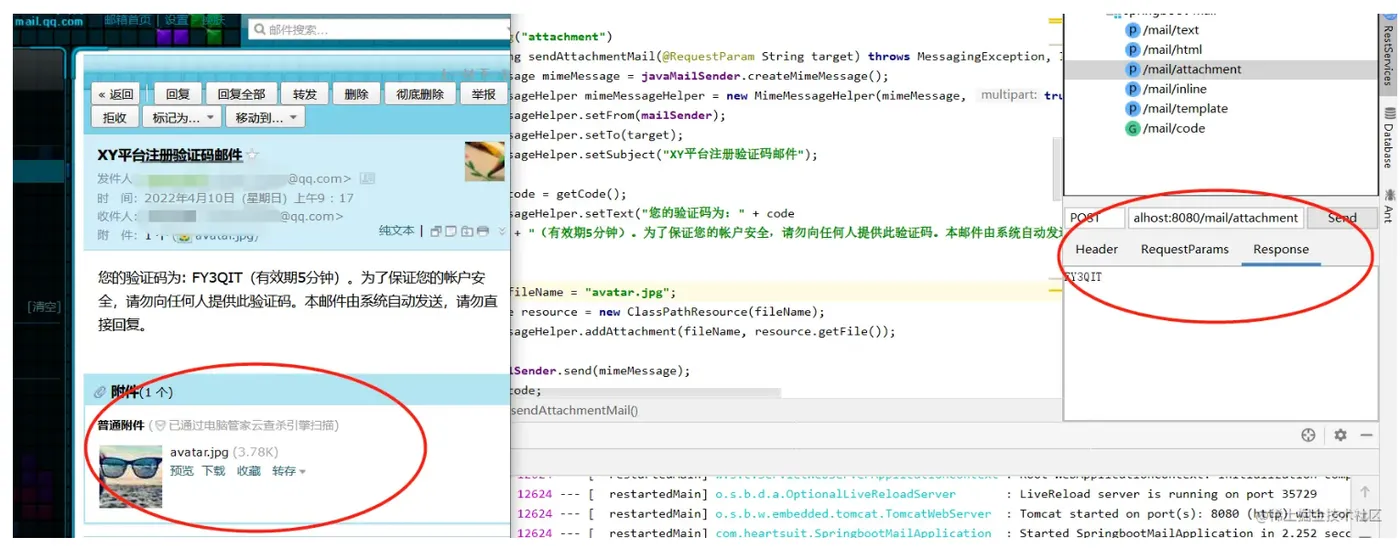This screenshot has width=1400, height=548.
Task: Click the 回复 button
Action: [x=177, y=94]
